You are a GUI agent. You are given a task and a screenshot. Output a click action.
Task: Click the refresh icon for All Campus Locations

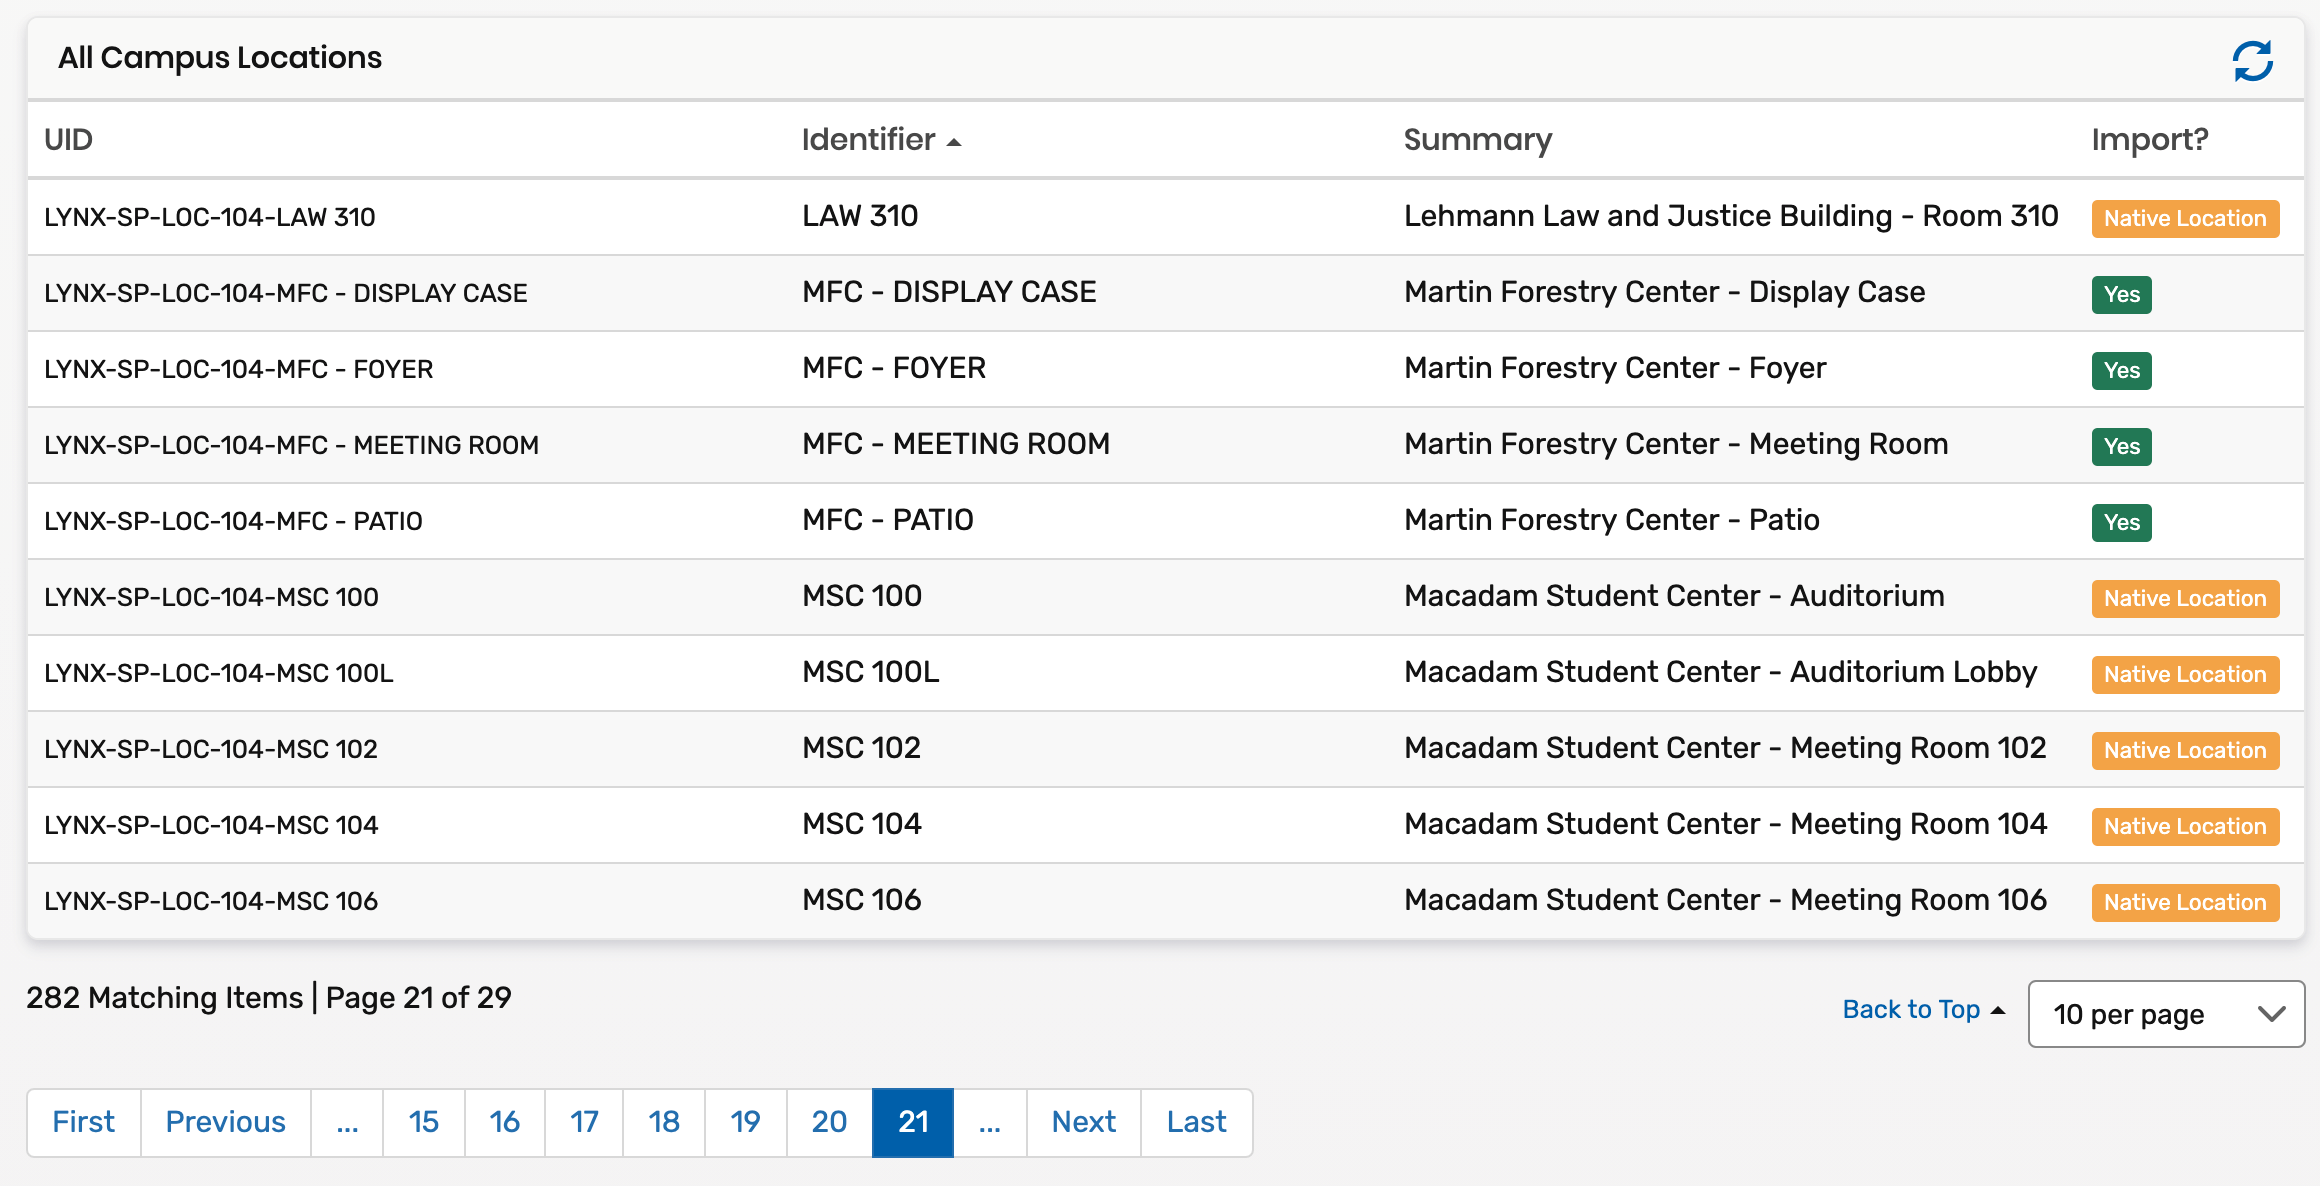pos(2252,61)
